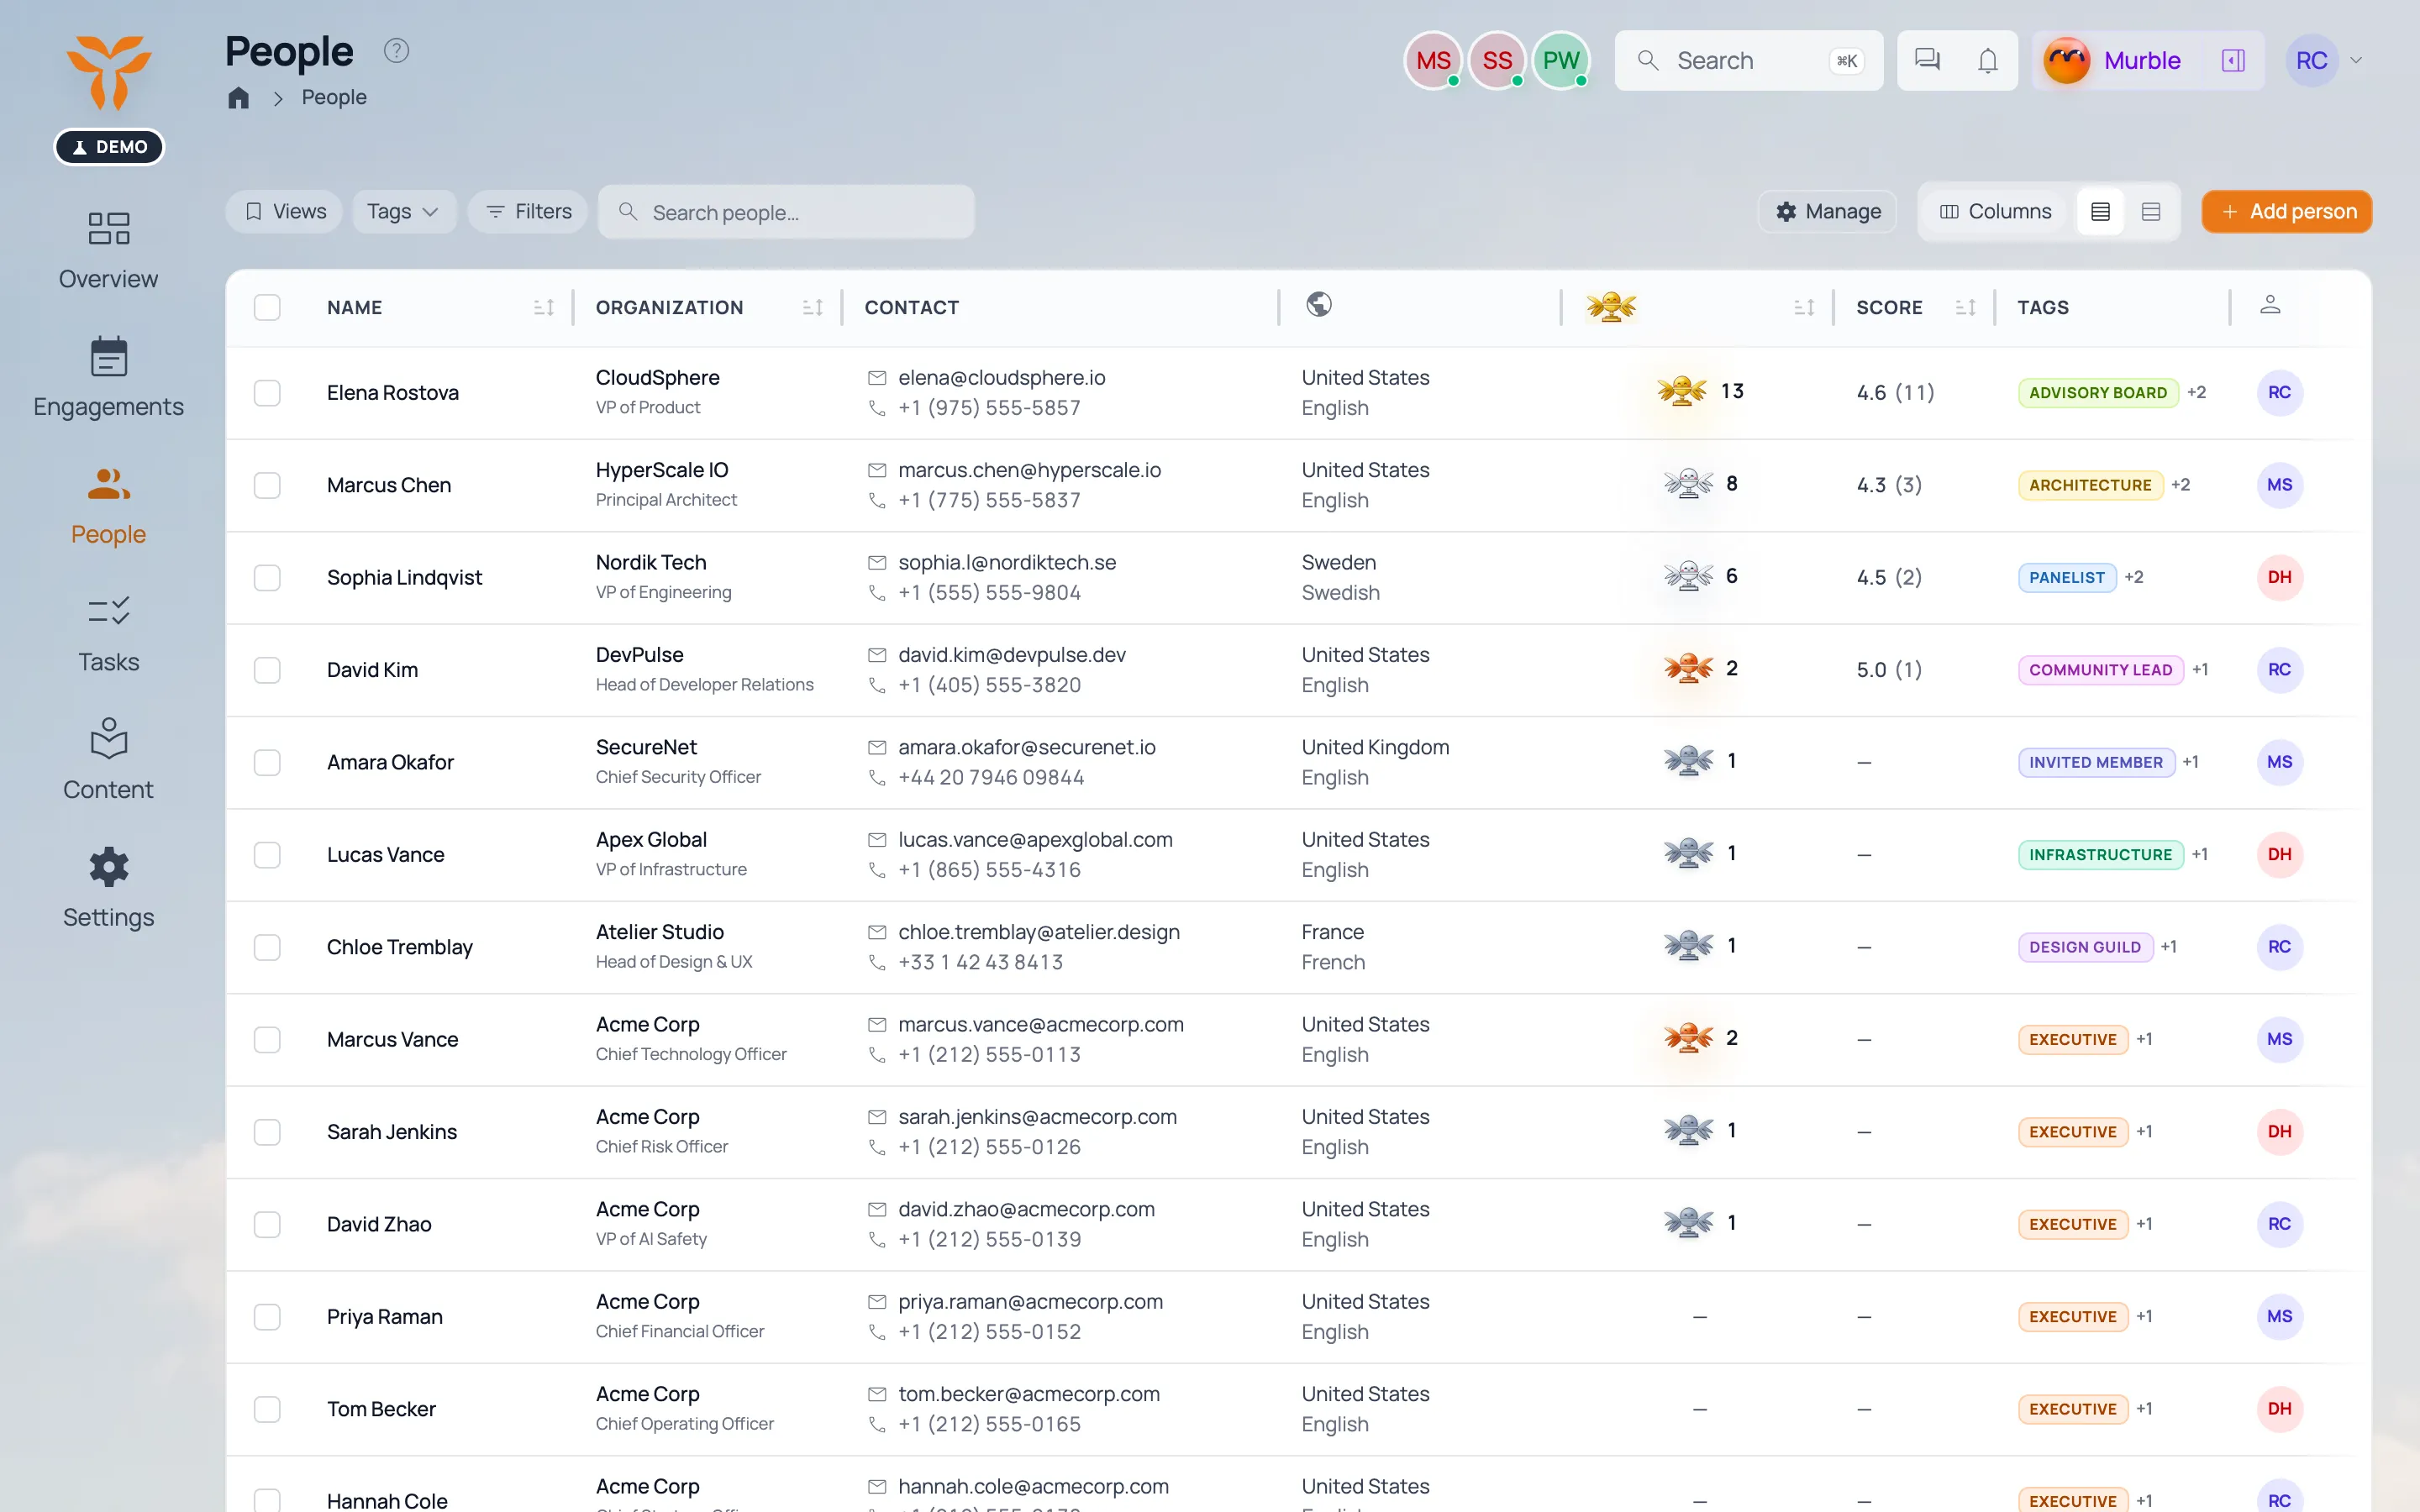Click the golden badge column header icon
The image size is (2420, 1512).
(x=1611, y=306)
